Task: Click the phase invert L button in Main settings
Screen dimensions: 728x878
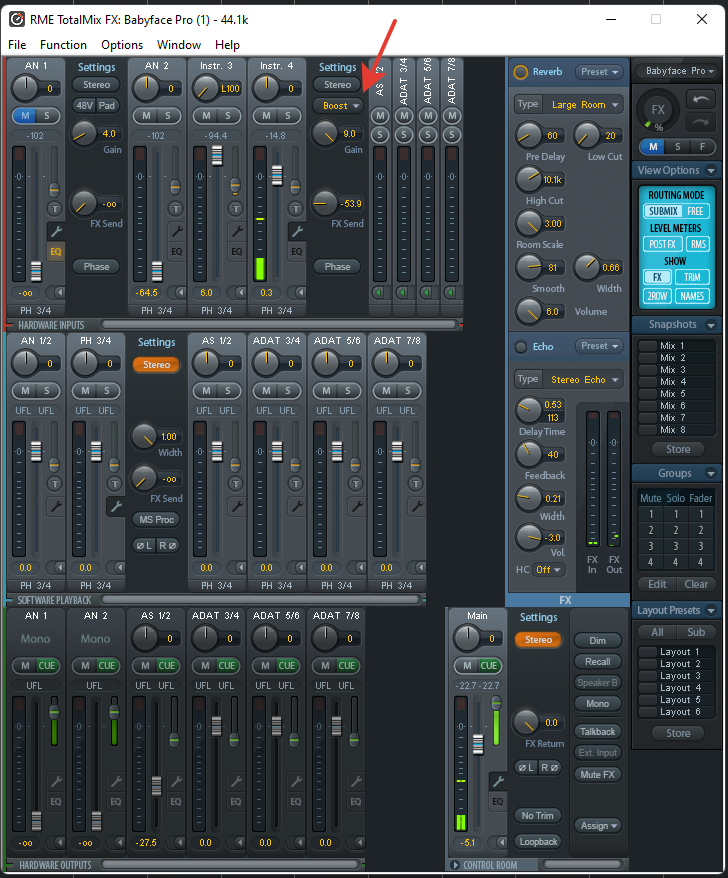Action: click(526, 768)
